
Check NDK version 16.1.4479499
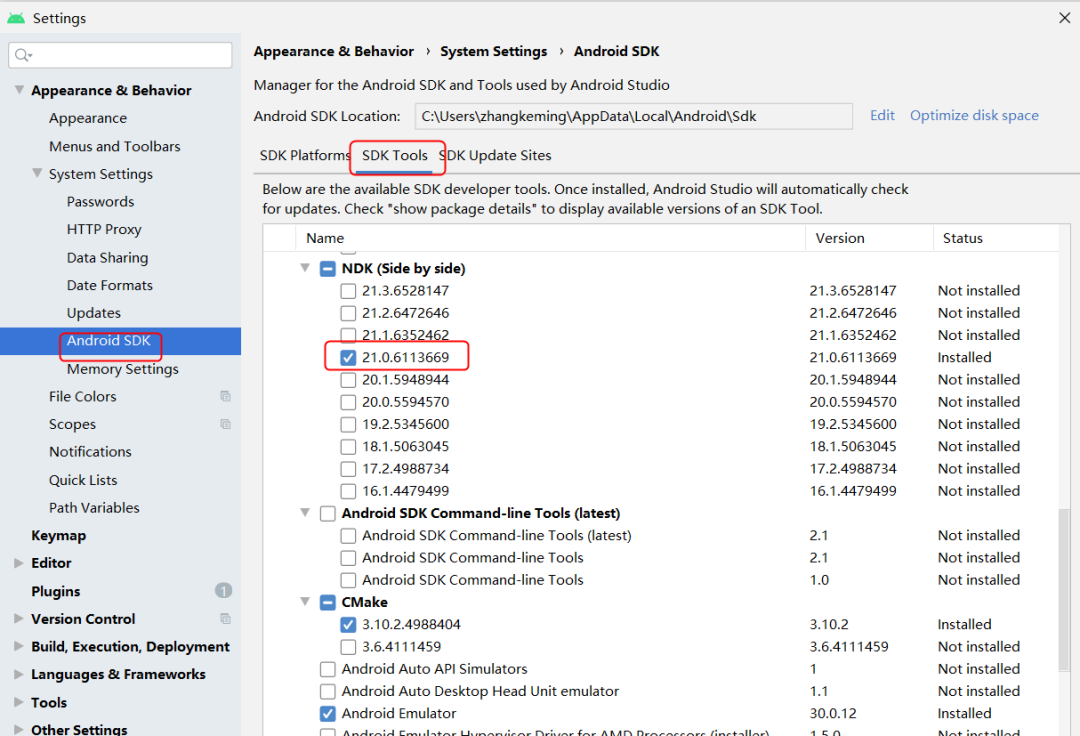[348, 492]
